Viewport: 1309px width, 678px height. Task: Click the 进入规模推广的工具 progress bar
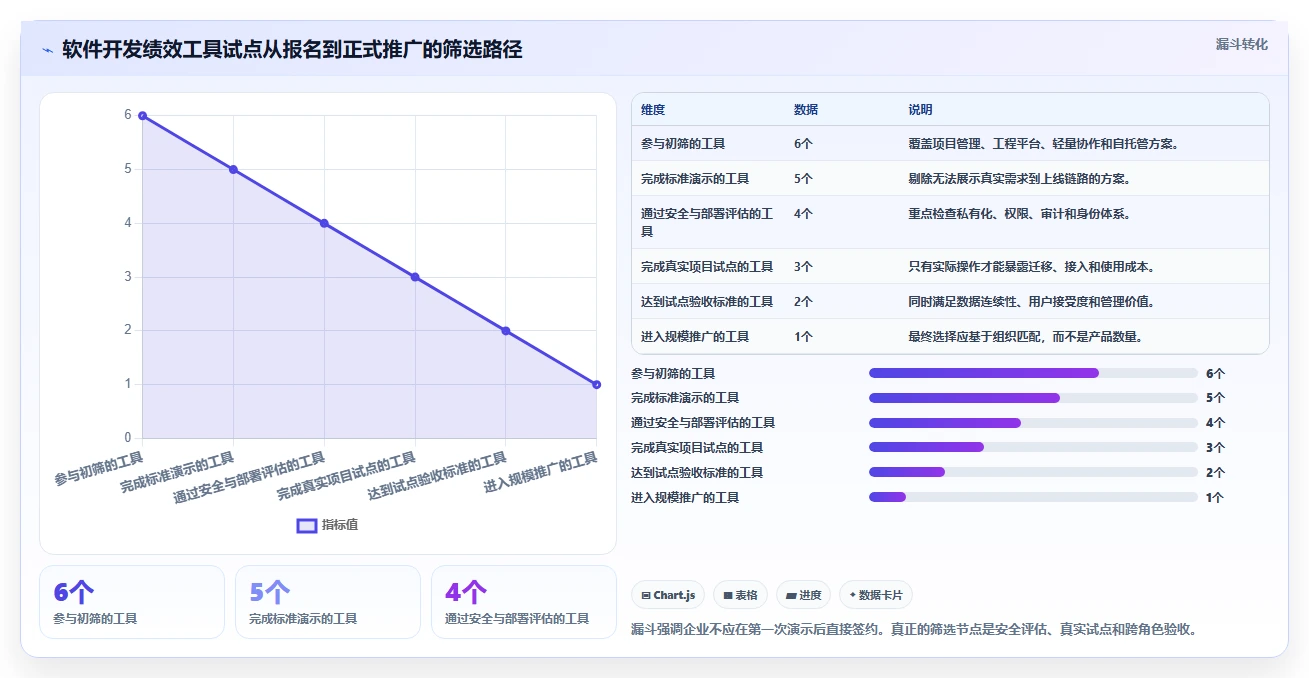(x=1033, y=497)
